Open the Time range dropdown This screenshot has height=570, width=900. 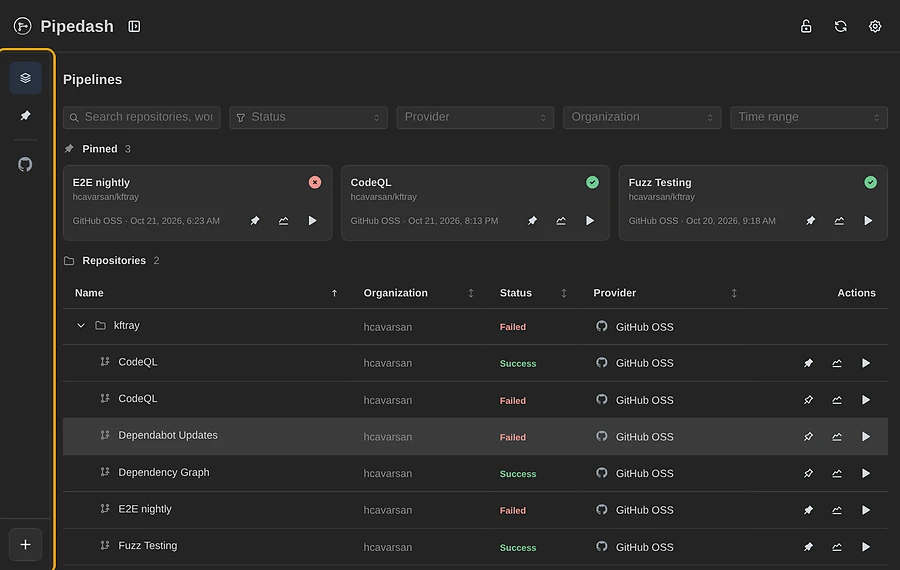point(809,117)
